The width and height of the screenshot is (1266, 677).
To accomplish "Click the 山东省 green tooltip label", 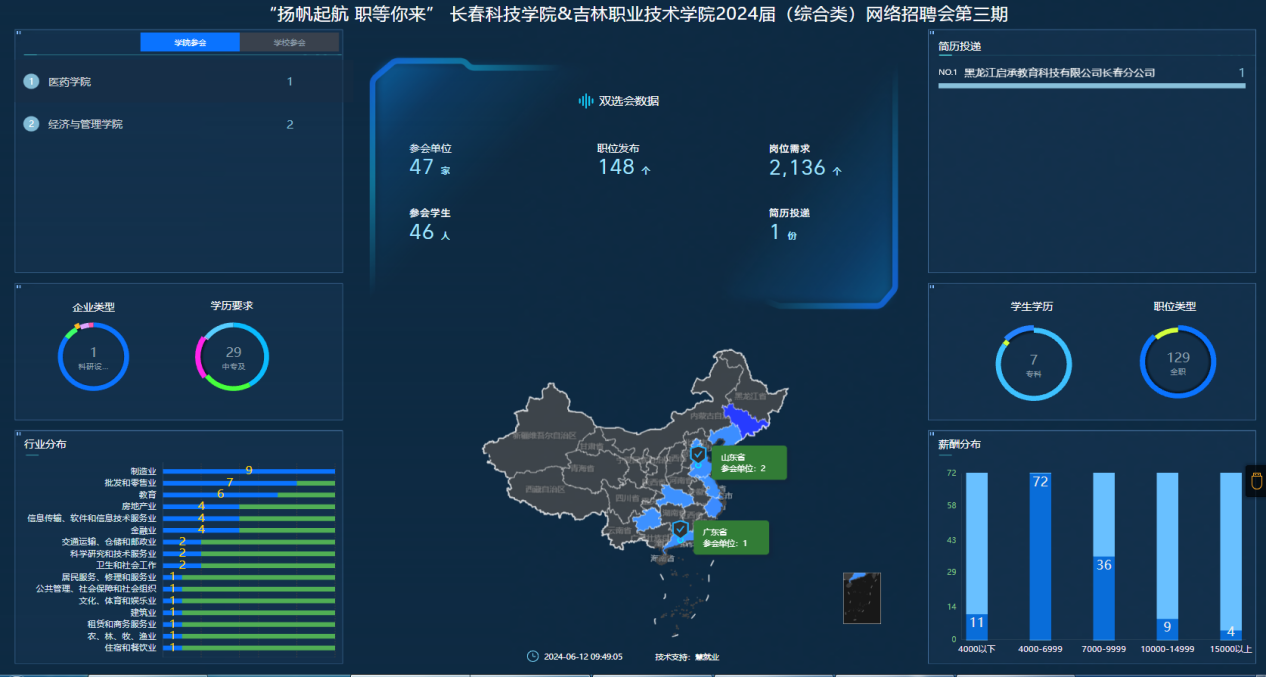I will [x=748, y=462].
